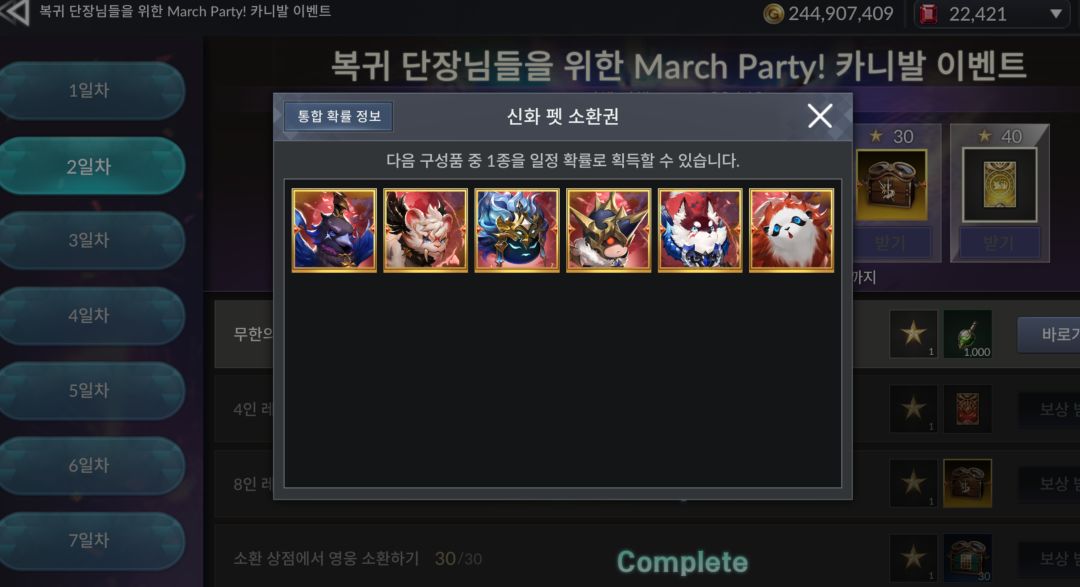The image size is (1080, 587).
Task: Expand the currency dropdown arrow
Action: tap(1056, 14)
